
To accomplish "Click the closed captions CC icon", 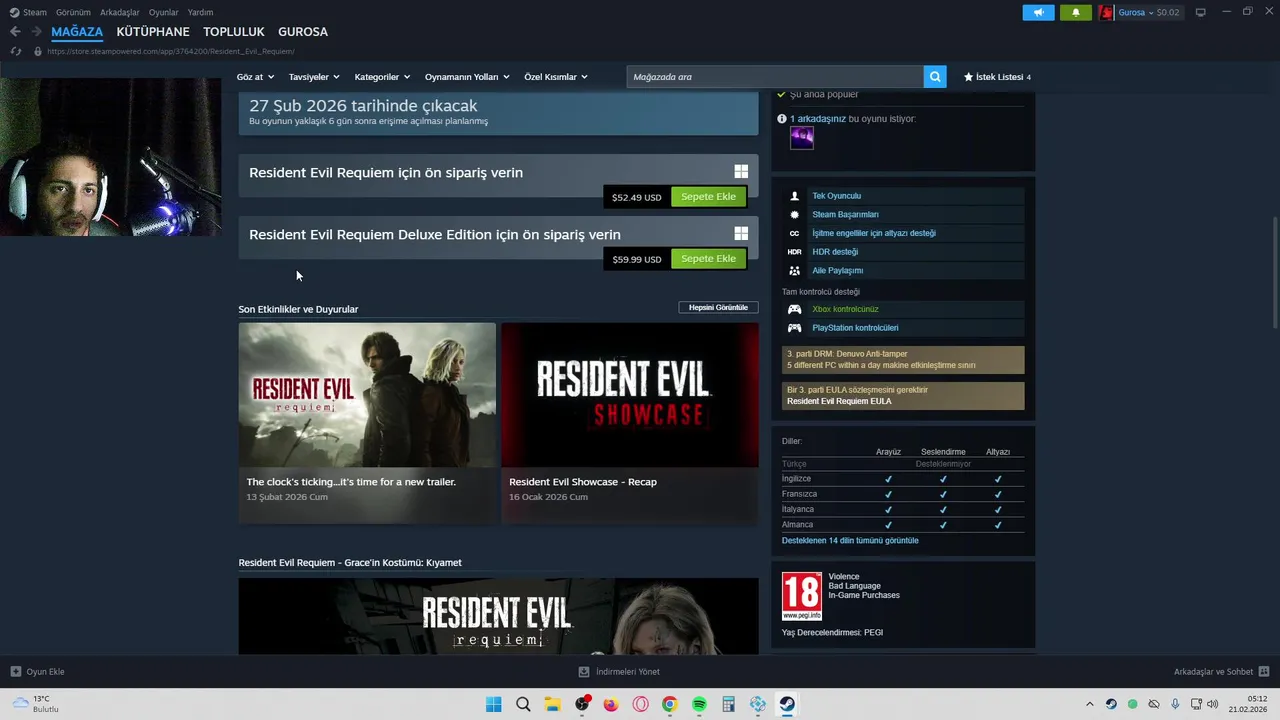I will [x=794, y=233].
